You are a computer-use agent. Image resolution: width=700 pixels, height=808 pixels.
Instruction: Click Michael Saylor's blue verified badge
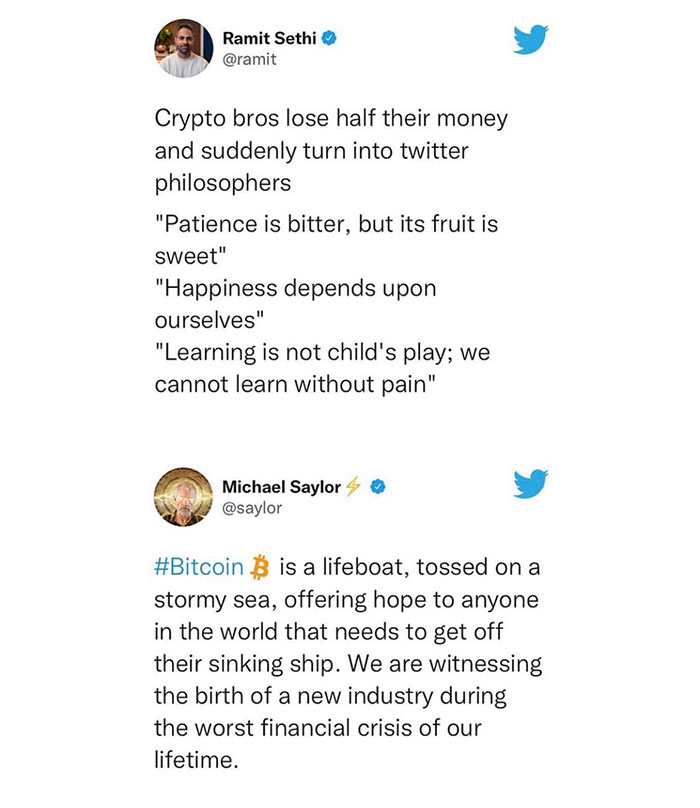[x=378, y=486]
